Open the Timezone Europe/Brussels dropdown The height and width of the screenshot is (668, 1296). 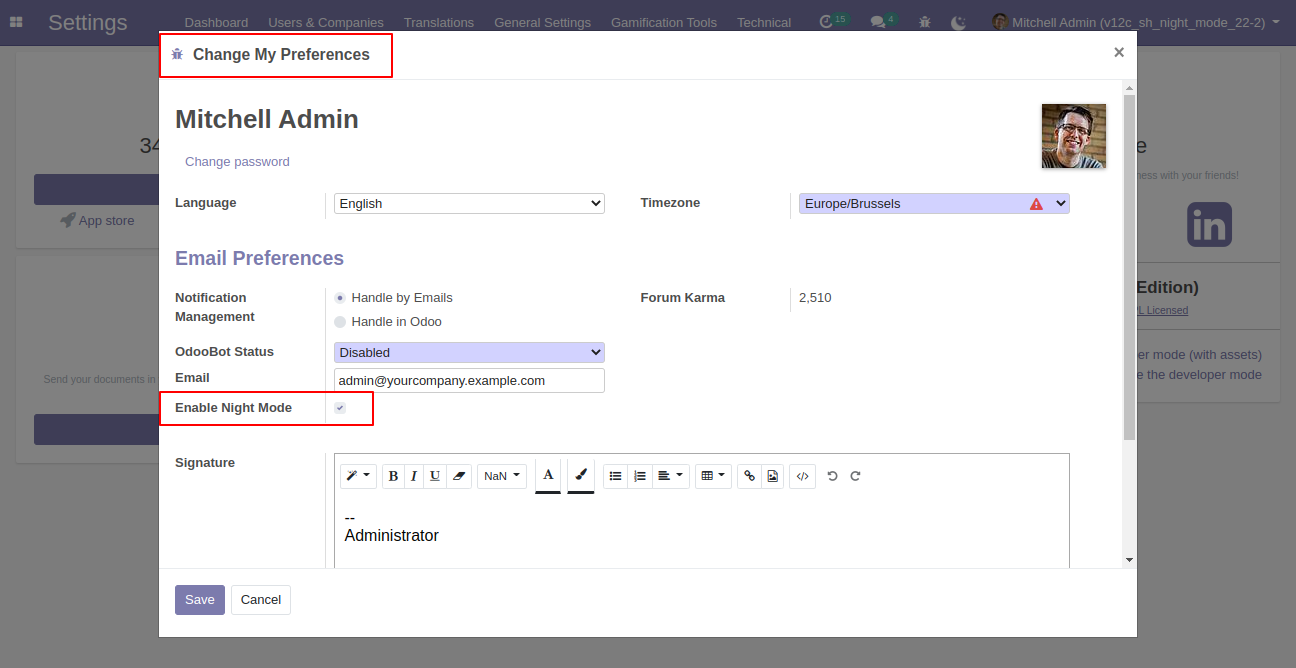[x=934, y=204]
